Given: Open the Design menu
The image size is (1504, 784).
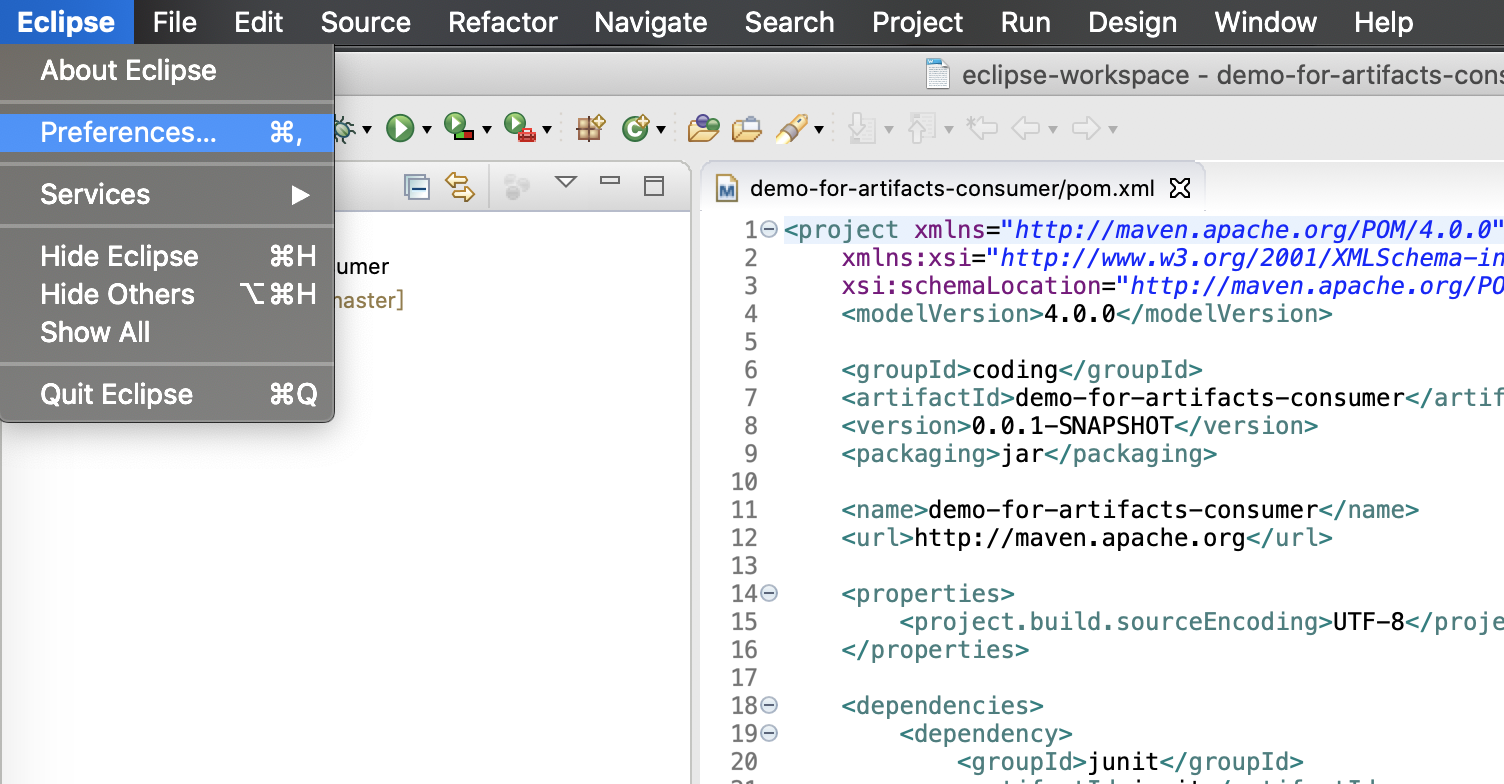Looking at the screenshot, I should (1133, 22).
